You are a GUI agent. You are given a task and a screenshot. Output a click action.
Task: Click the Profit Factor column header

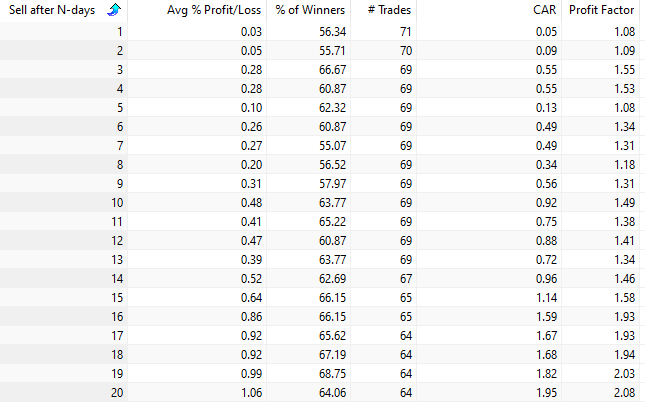[x=603, y=11]
